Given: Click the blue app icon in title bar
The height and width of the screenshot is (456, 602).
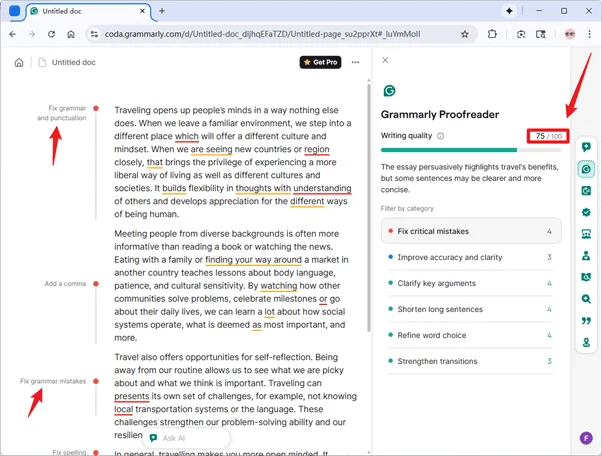Looking at the screenshot, I should click(15, 11).
